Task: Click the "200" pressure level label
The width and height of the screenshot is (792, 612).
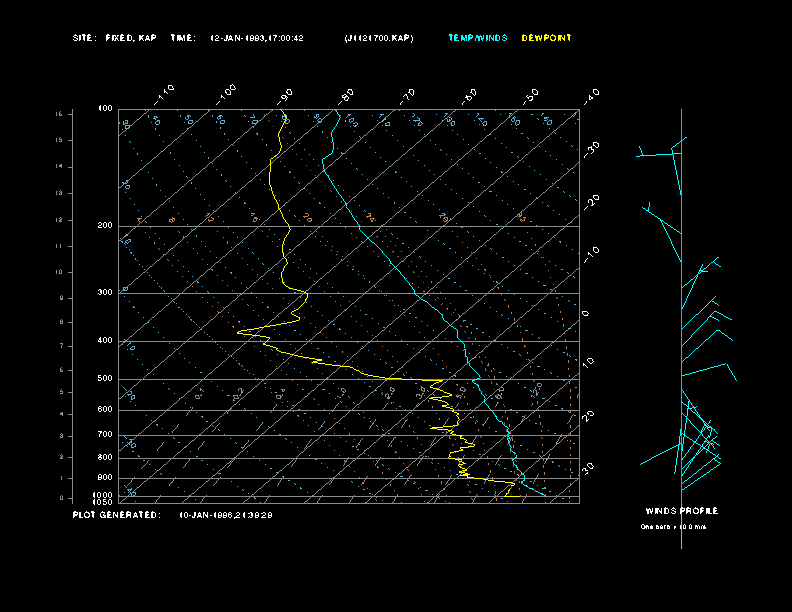Action: [x=105, y=226]
